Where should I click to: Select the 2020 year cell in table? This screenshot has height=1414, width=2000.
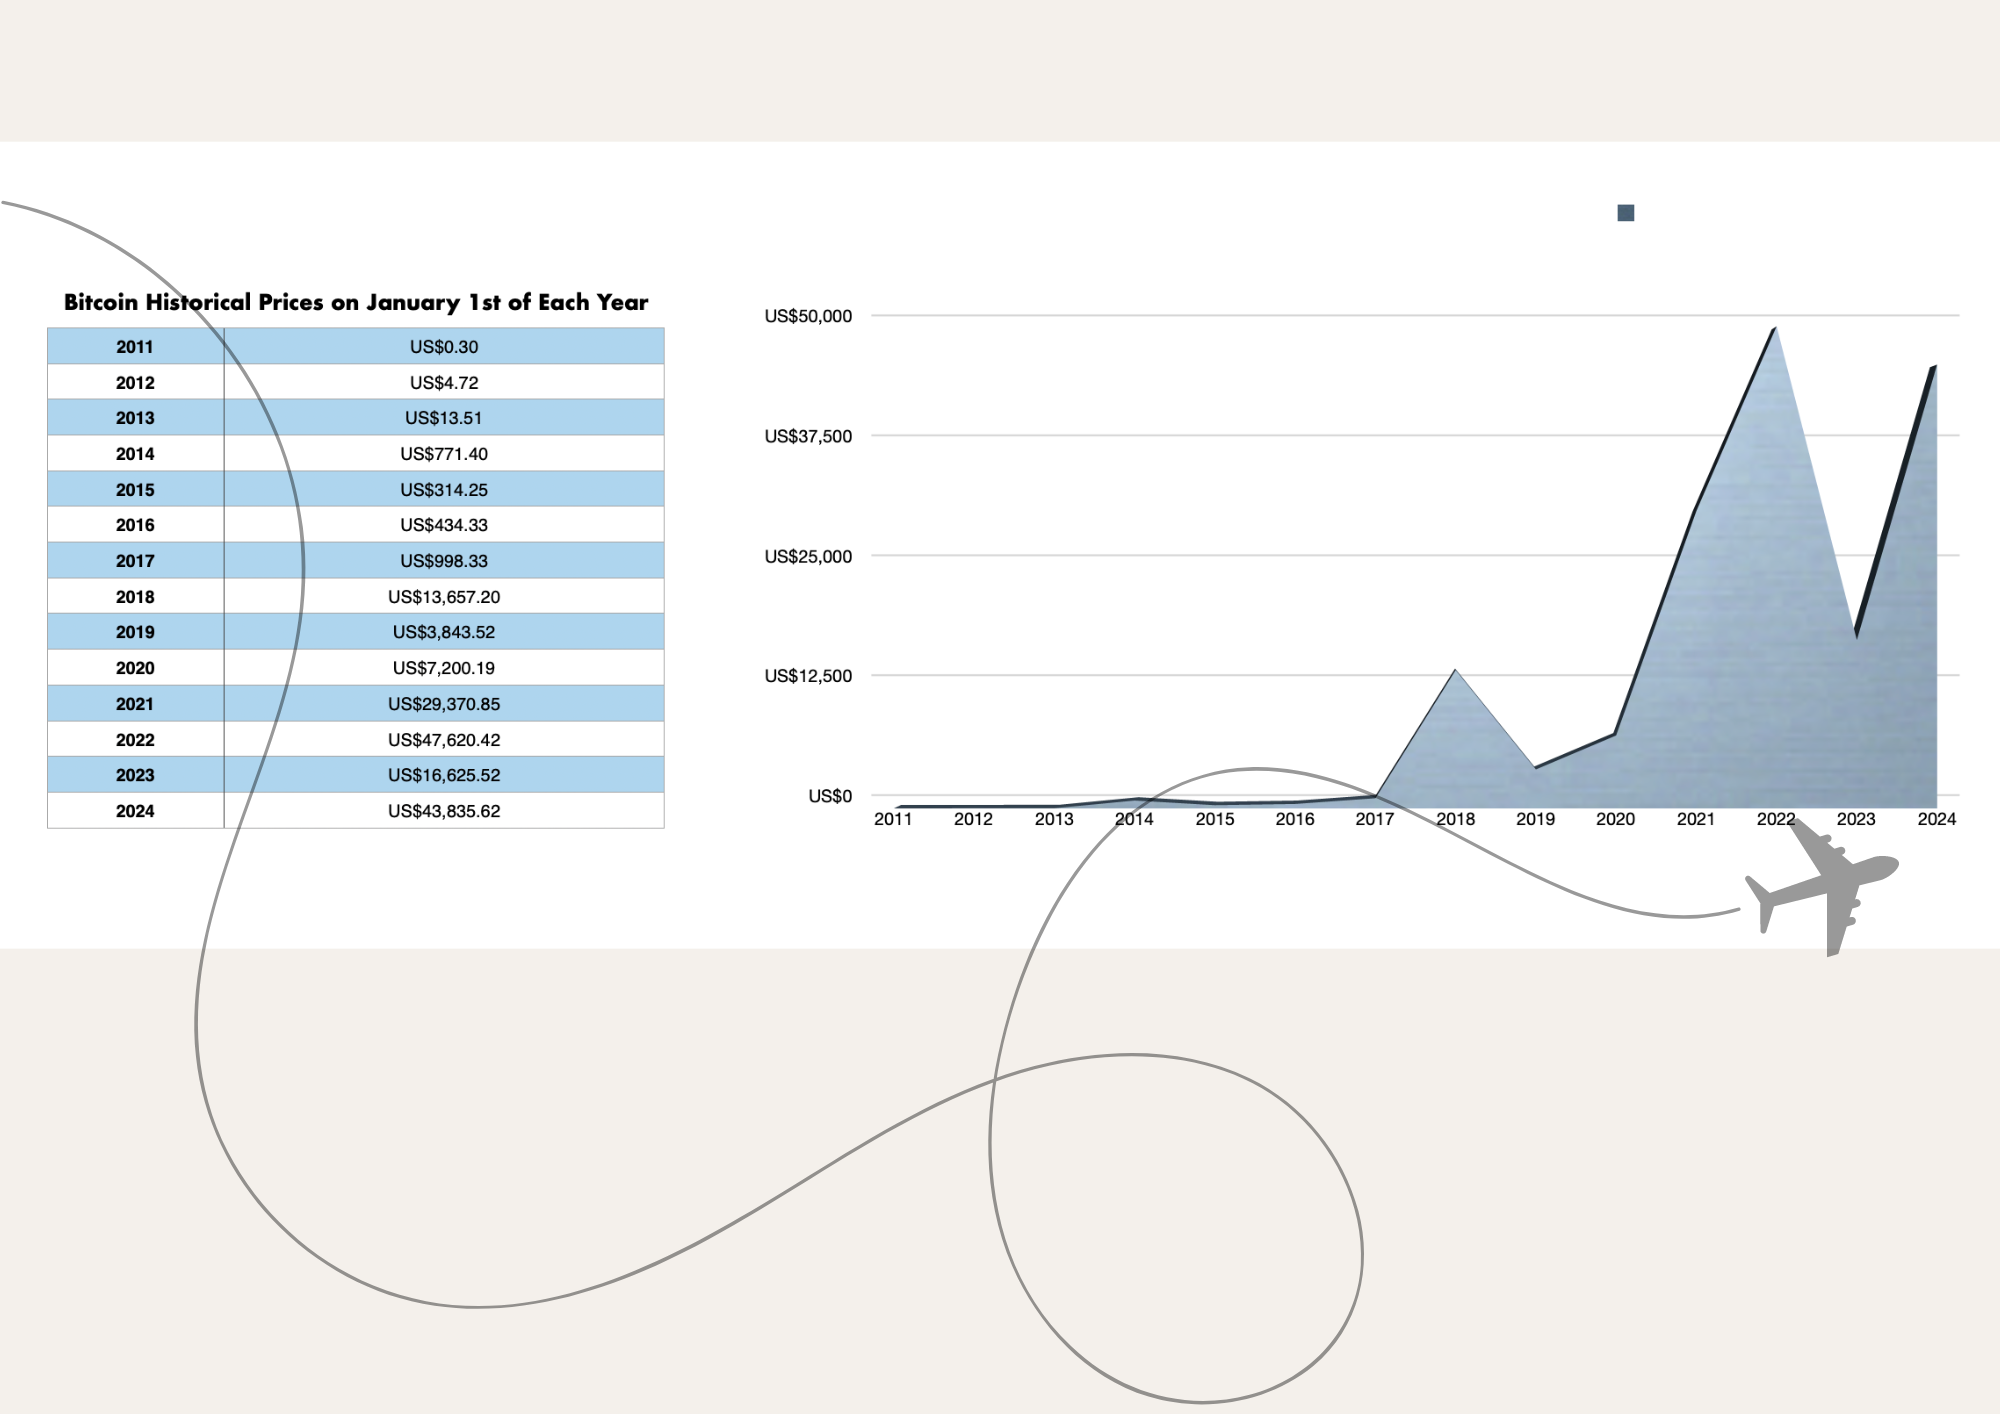coord(135,668)
